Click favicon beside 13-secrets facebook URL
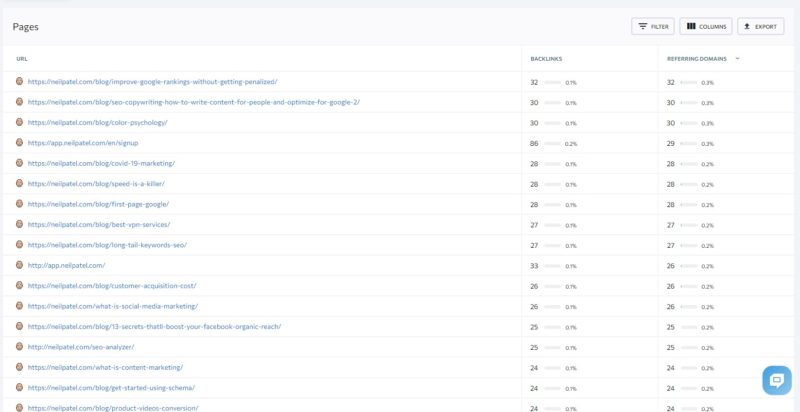 pyautogui.click(x=19, y=326)
